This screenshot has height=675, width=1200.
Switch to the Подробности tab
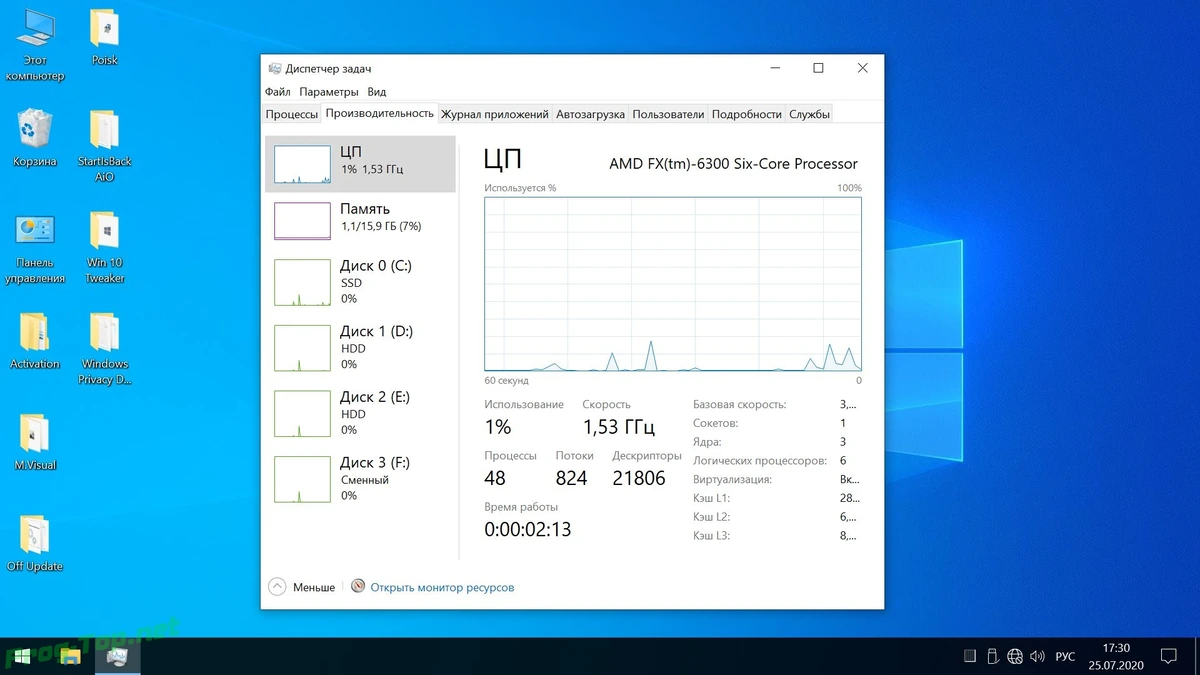point(747,114)
